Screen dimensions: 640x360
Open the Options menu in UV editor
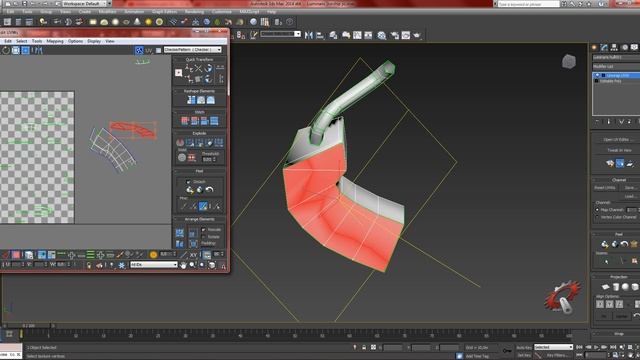(76, 41)
